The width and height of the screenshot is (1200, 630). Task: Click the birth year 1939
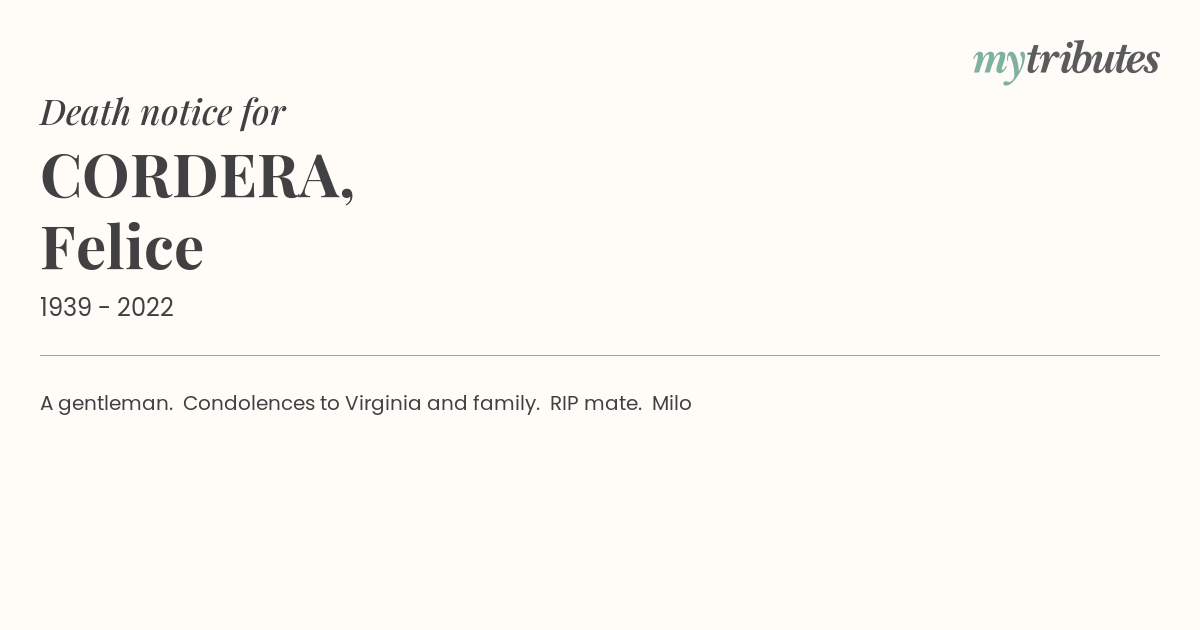66,308
